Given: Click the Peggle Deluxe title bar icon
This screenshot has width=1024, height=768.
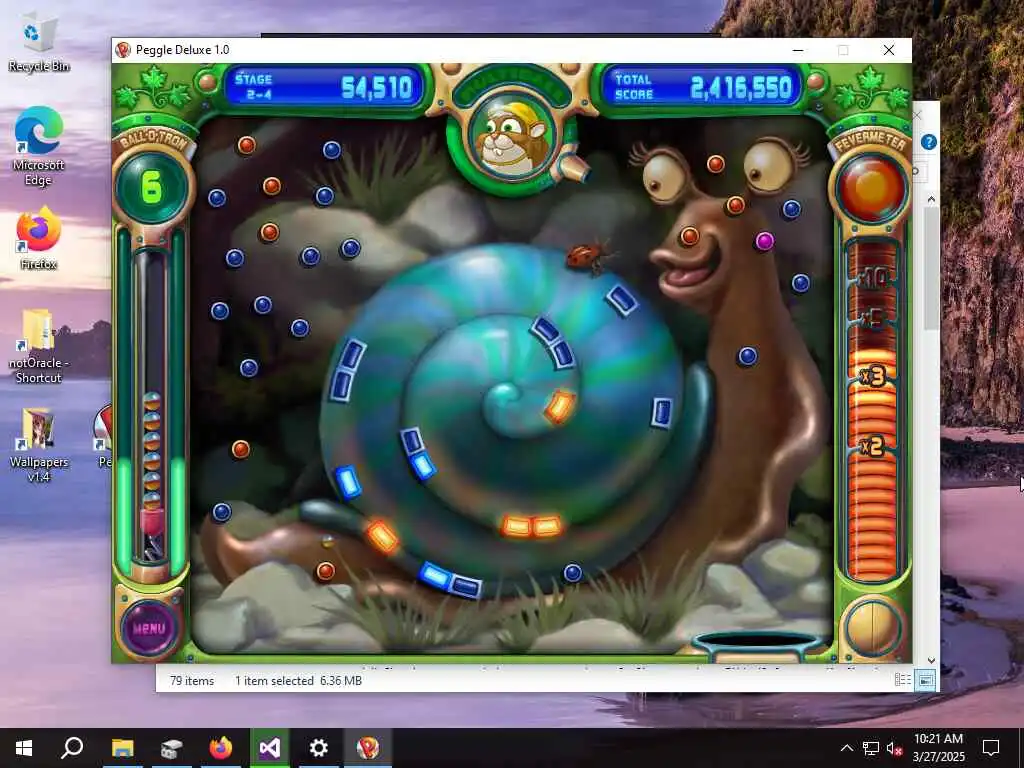Looking at the screenshot, I should [x=123, y=50].
